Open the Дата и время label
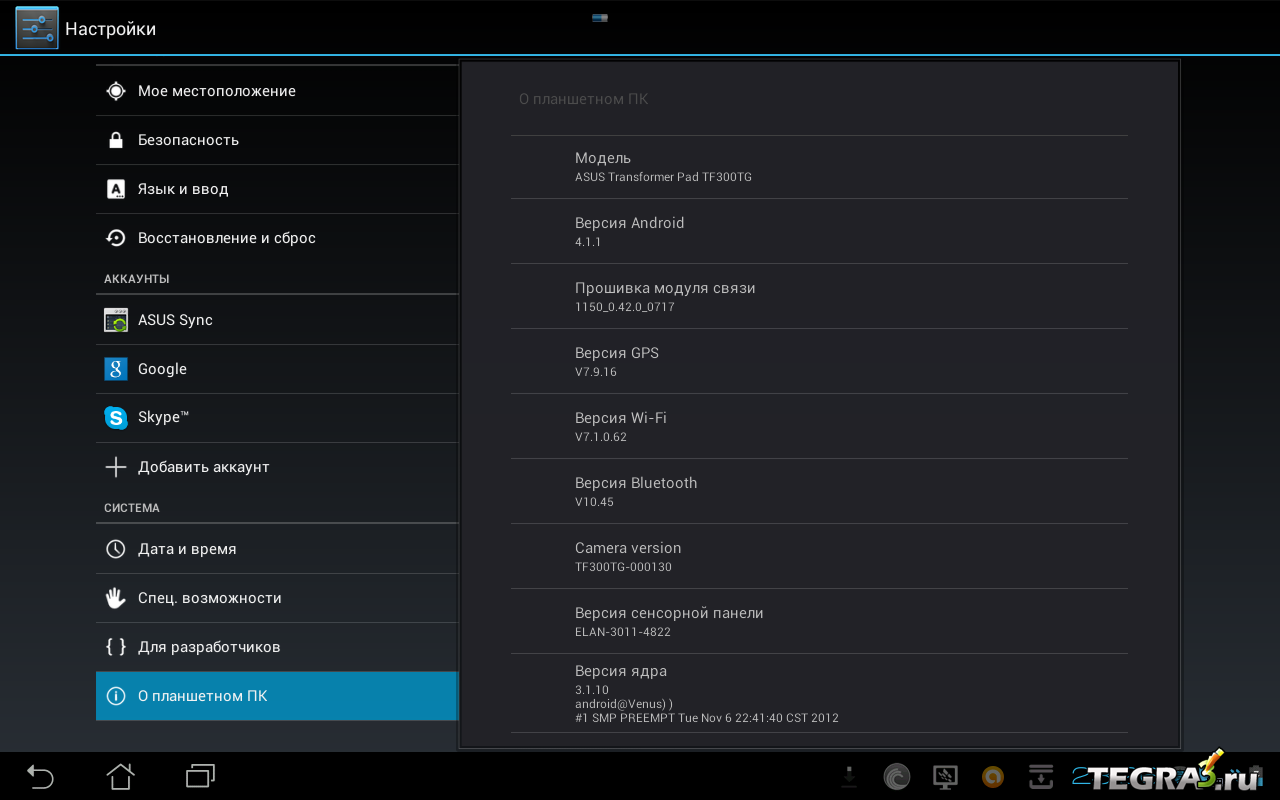Viewport: 1280px width, 800px height. (x=187, y=549)
